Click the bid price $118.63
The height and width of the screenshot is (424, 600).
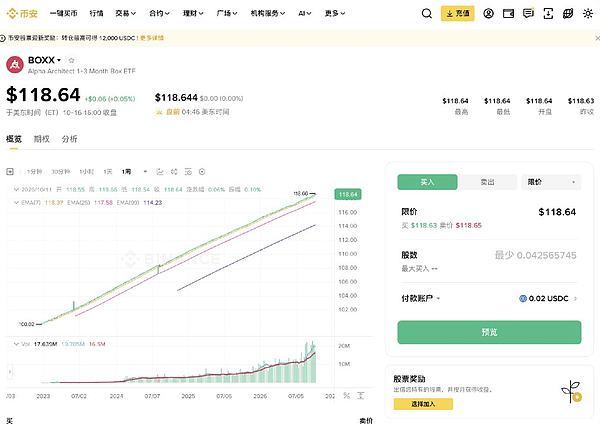(424, 225)
